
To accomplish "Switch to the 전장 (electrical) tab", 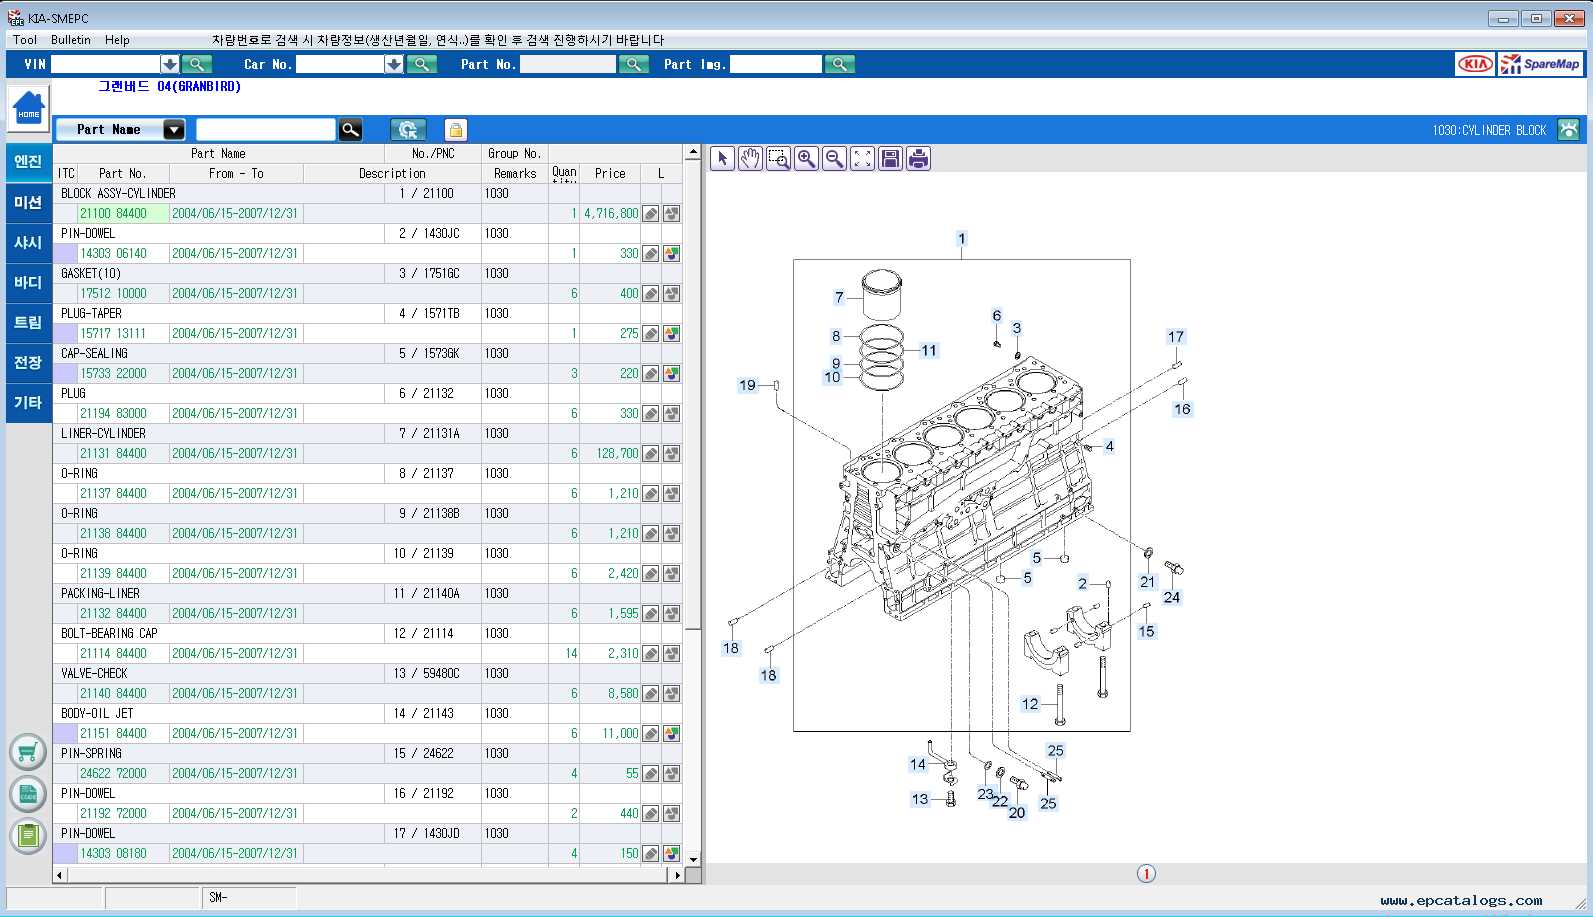I will pos(28,363).
